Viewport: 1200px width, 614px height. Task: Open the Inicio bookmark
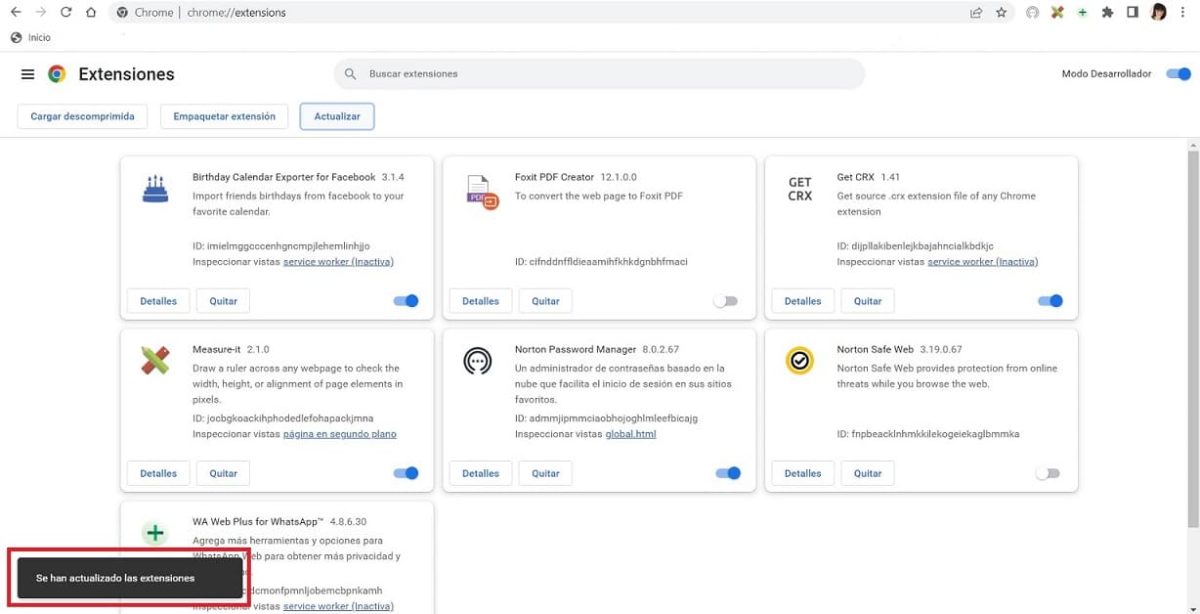pos(31,38)
